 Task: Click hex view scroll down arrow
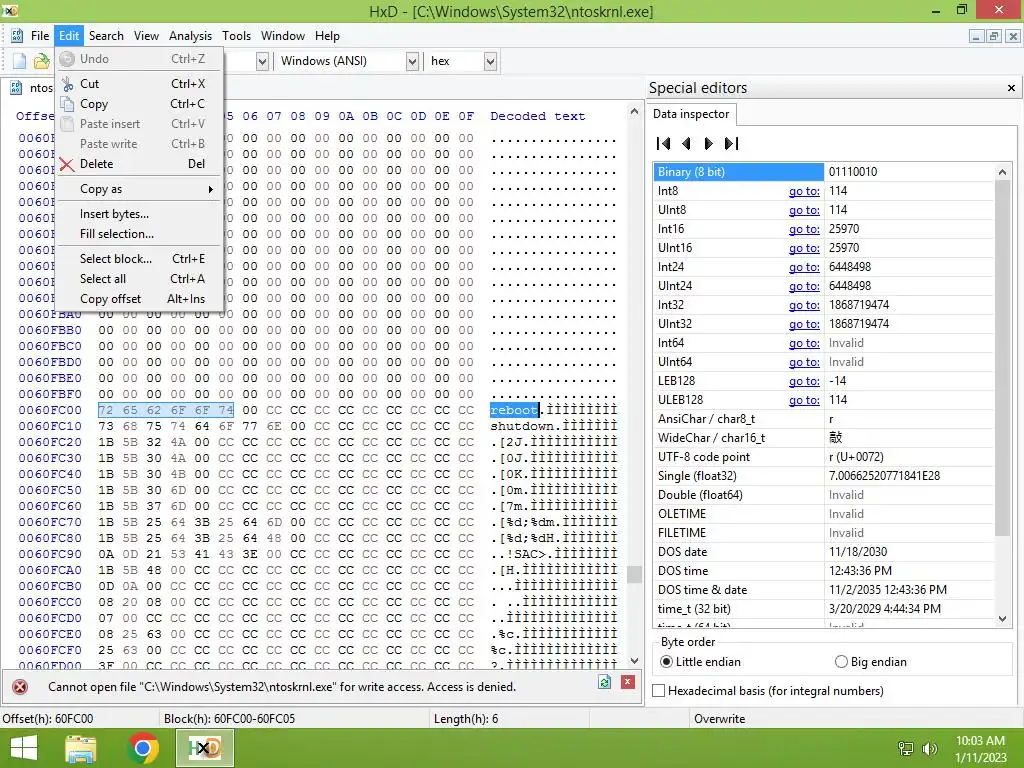click(x=634, y=661)
